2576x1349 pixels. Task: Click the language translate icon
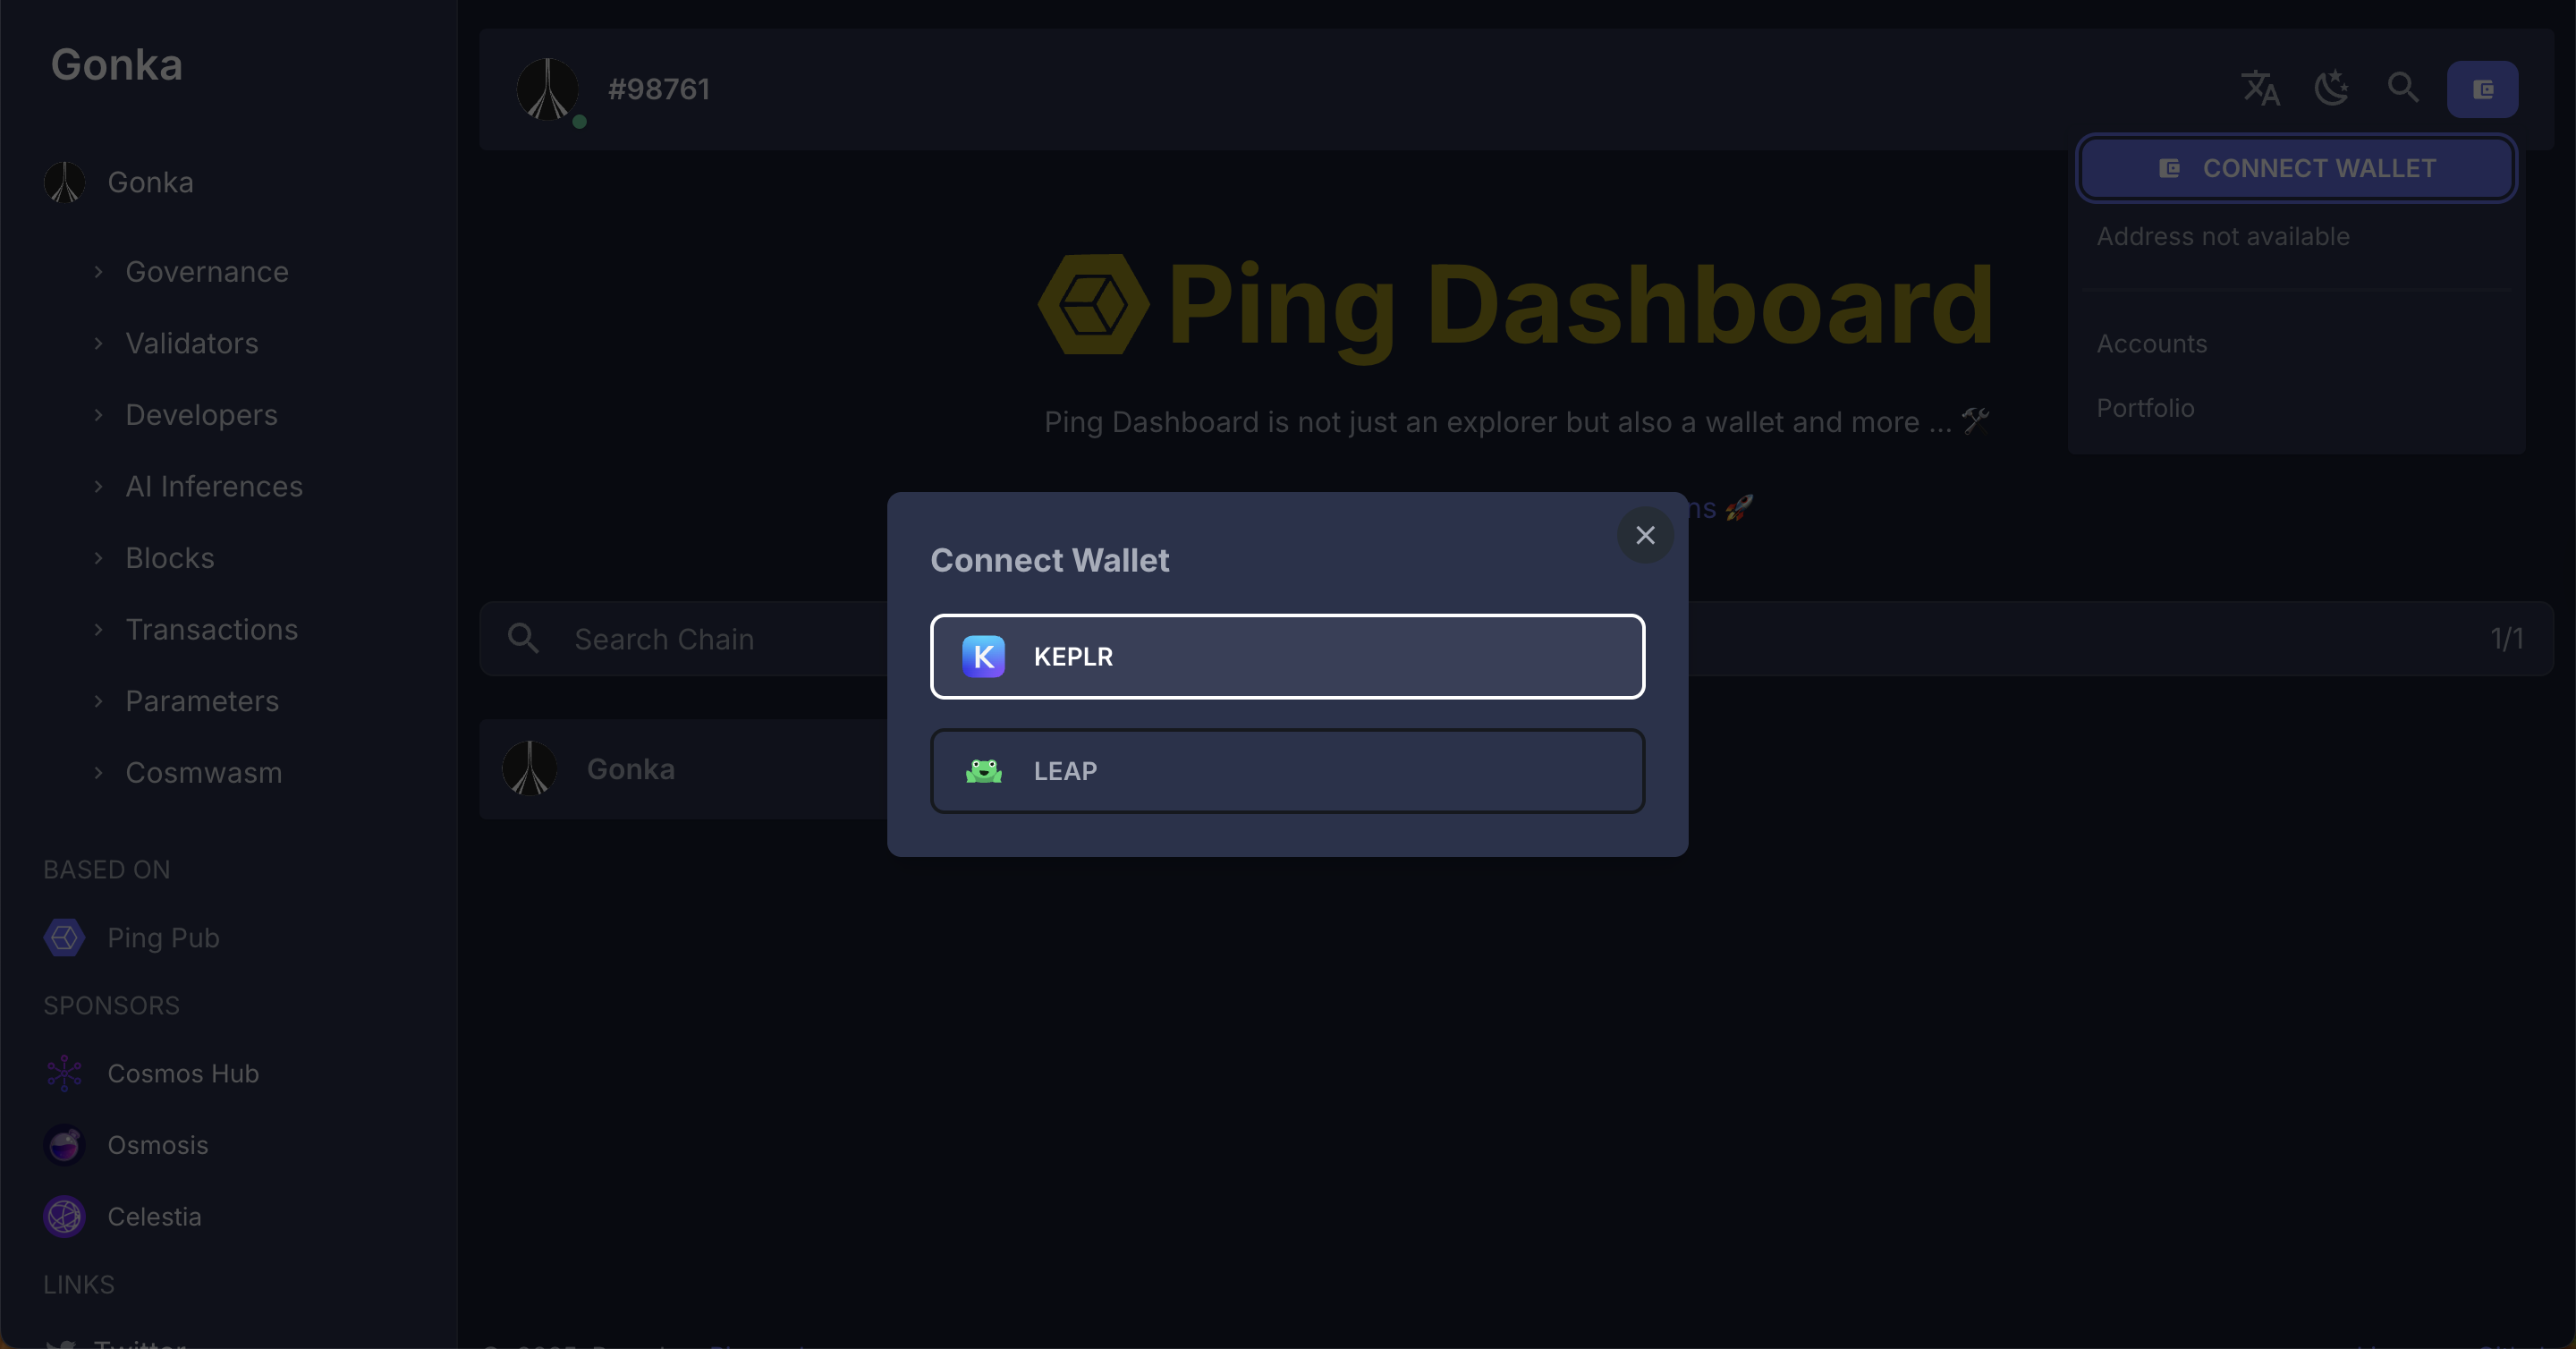coord(2260,89)
